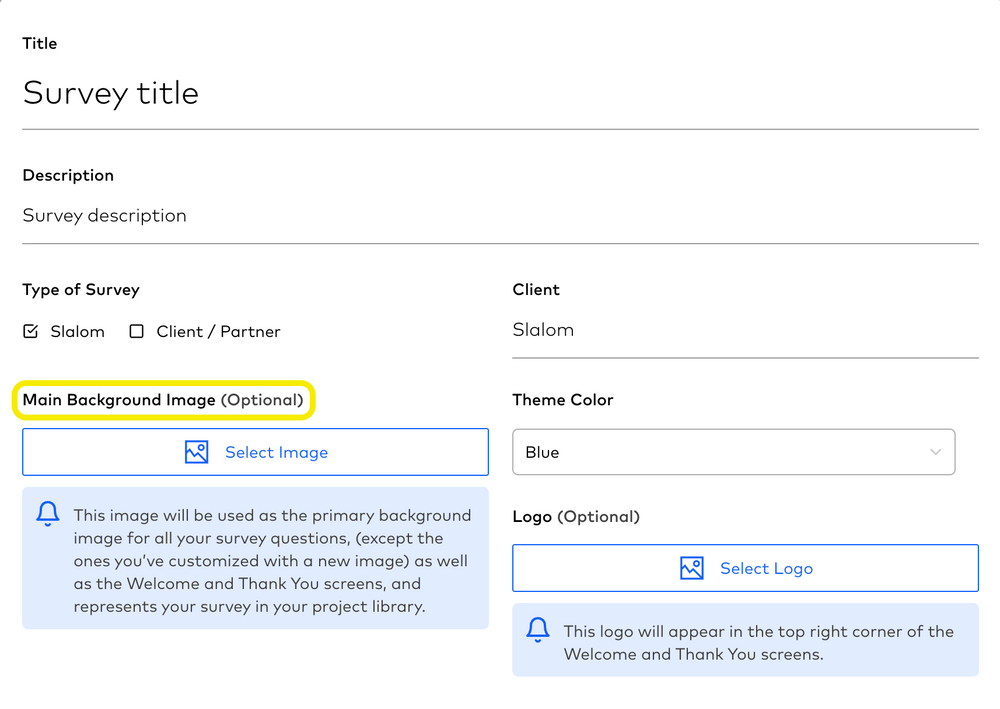Click the Select Logo button
The width and height of the screenshot is (1000, 709).
(x=745, y=568)
